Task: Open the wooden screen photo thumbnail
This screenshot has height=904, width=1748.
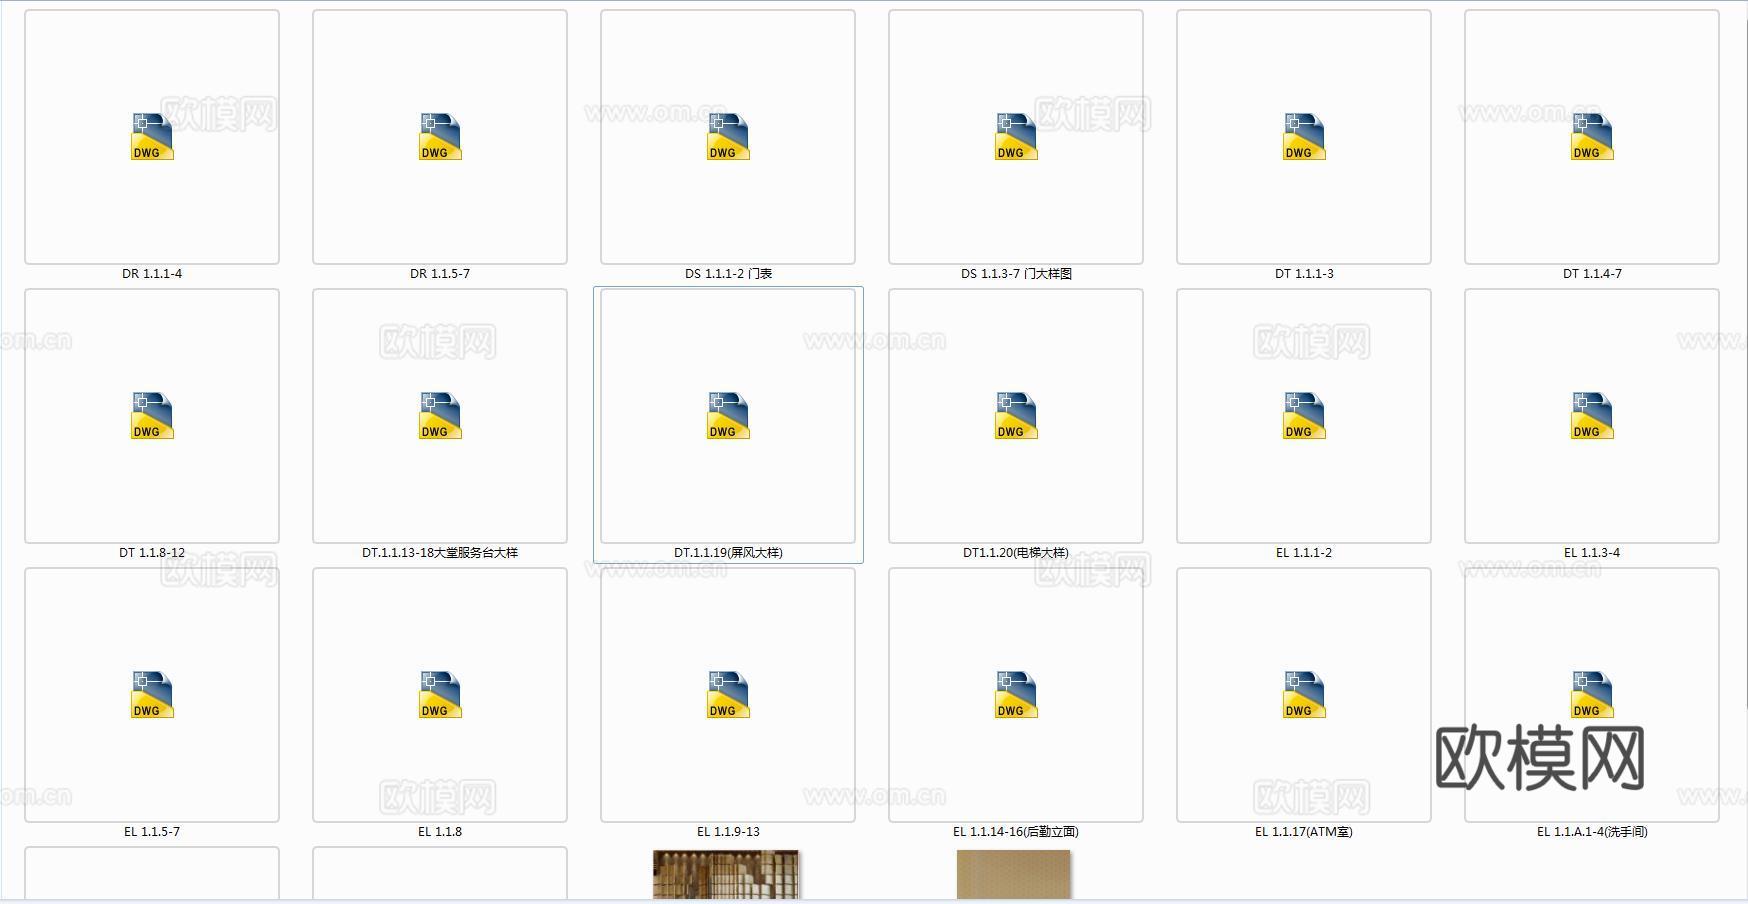Action: pyautogui.click(x=726, y=875)
